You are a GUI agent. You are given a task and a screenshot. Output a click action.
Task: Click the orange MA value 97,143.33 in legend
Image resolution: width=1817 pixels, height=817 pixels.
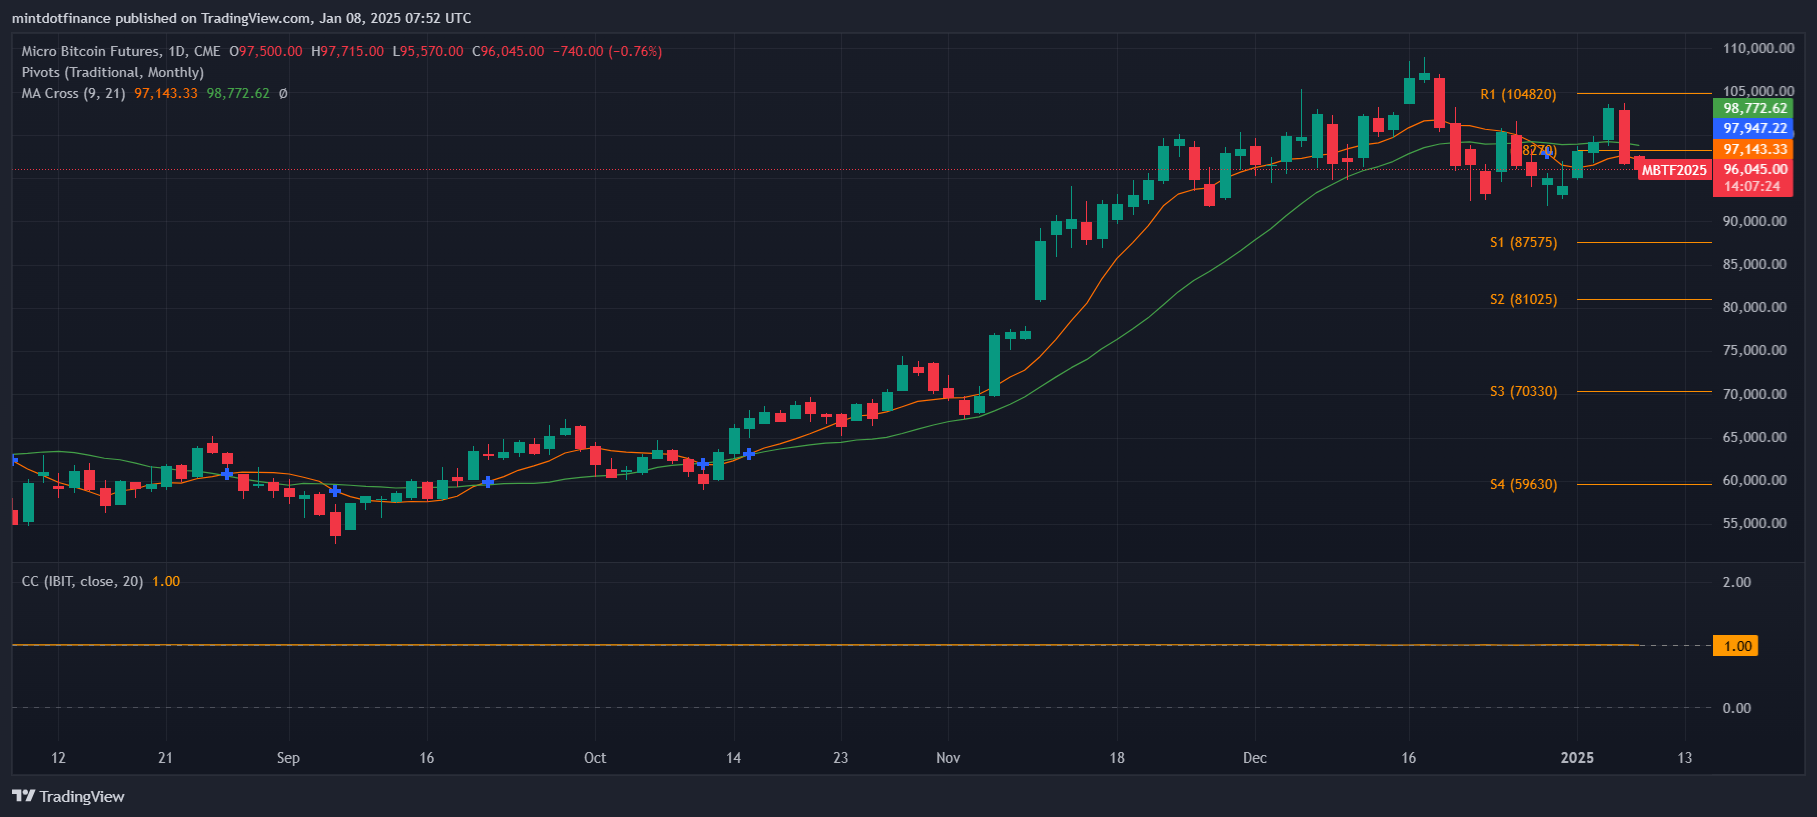pos(166,93)
